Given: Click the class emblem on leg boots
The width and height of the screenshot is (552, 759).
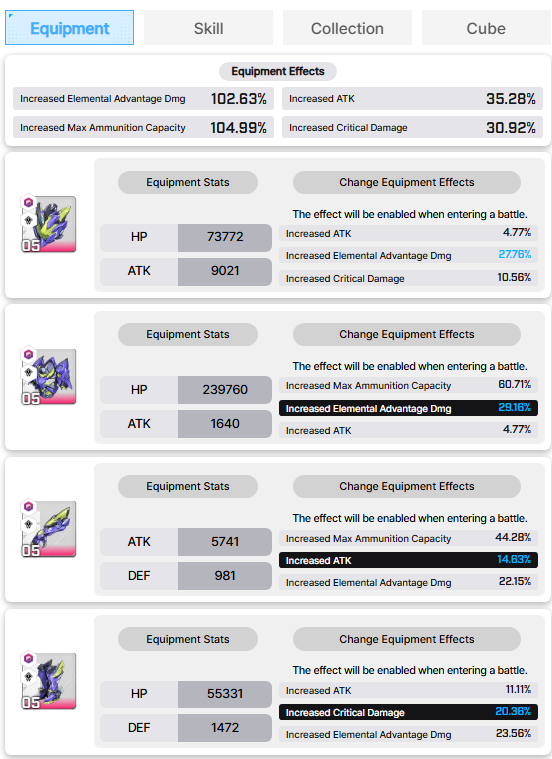Looking at the screenshot, I should 29,677.
